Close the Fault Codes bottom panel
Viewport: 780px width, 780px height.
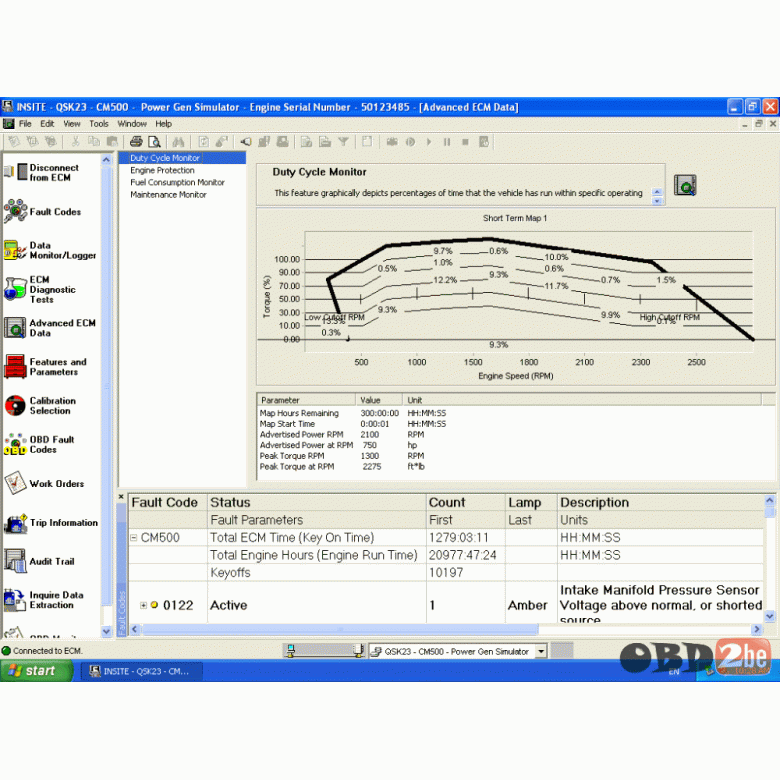[121, 496]
